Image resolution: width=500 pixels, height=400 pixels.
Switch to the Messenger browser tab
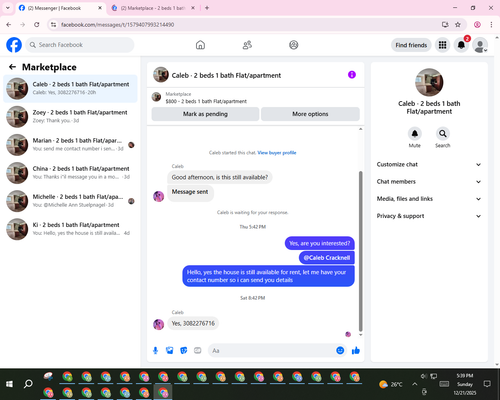point(60,8)
